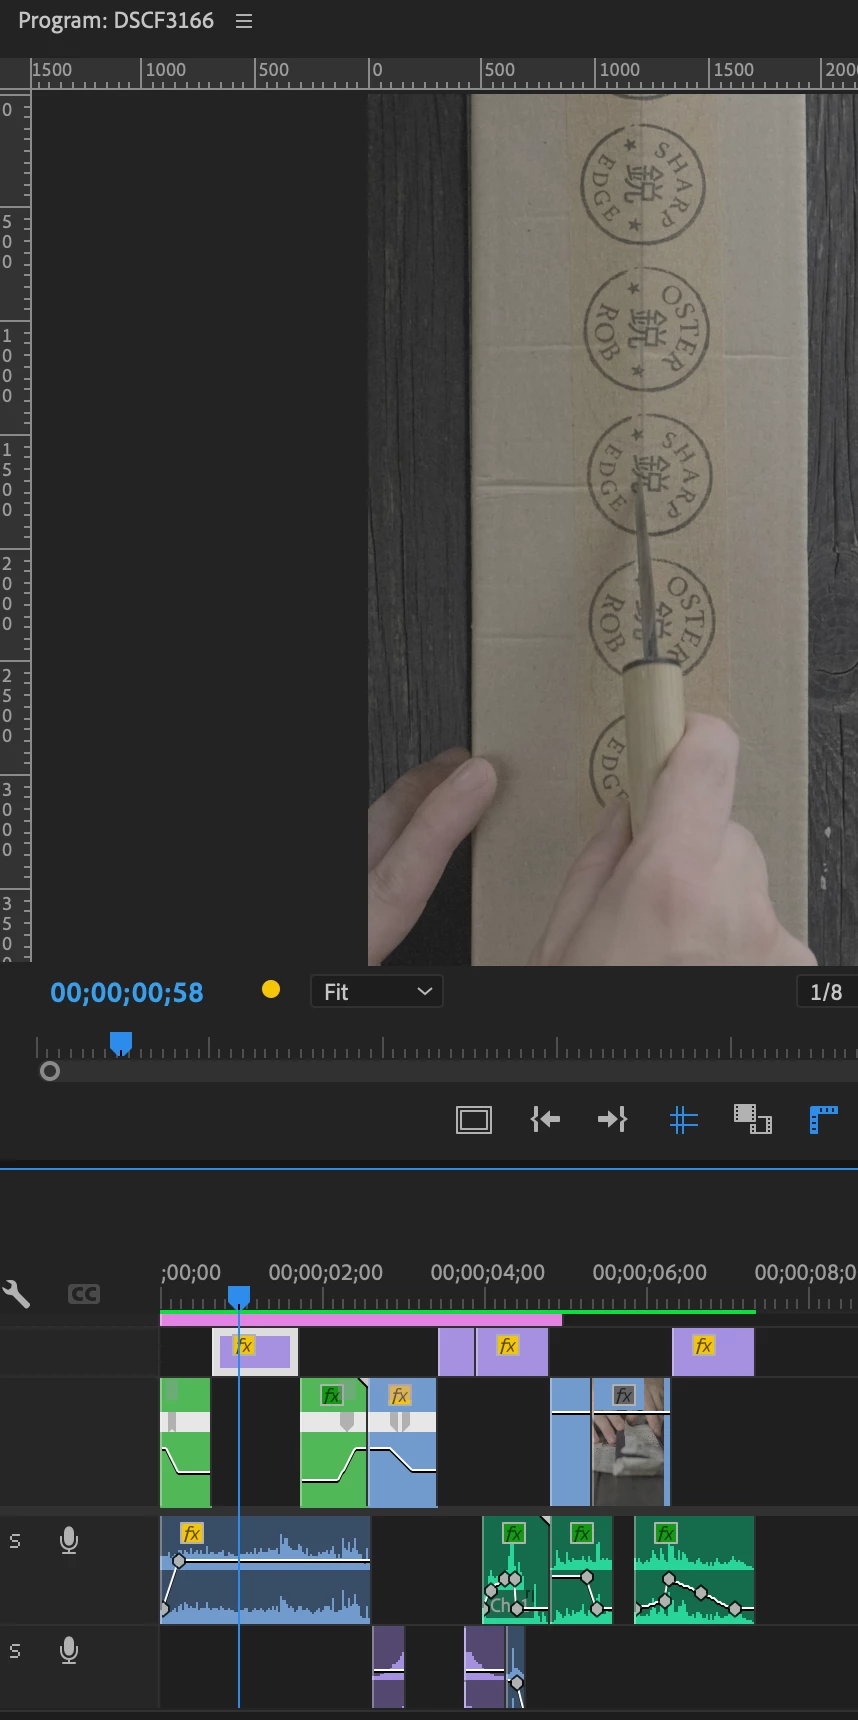858x1720 pixels.
Task: Toggle the blue Show Guides button
Action: tap(684, 1119)
